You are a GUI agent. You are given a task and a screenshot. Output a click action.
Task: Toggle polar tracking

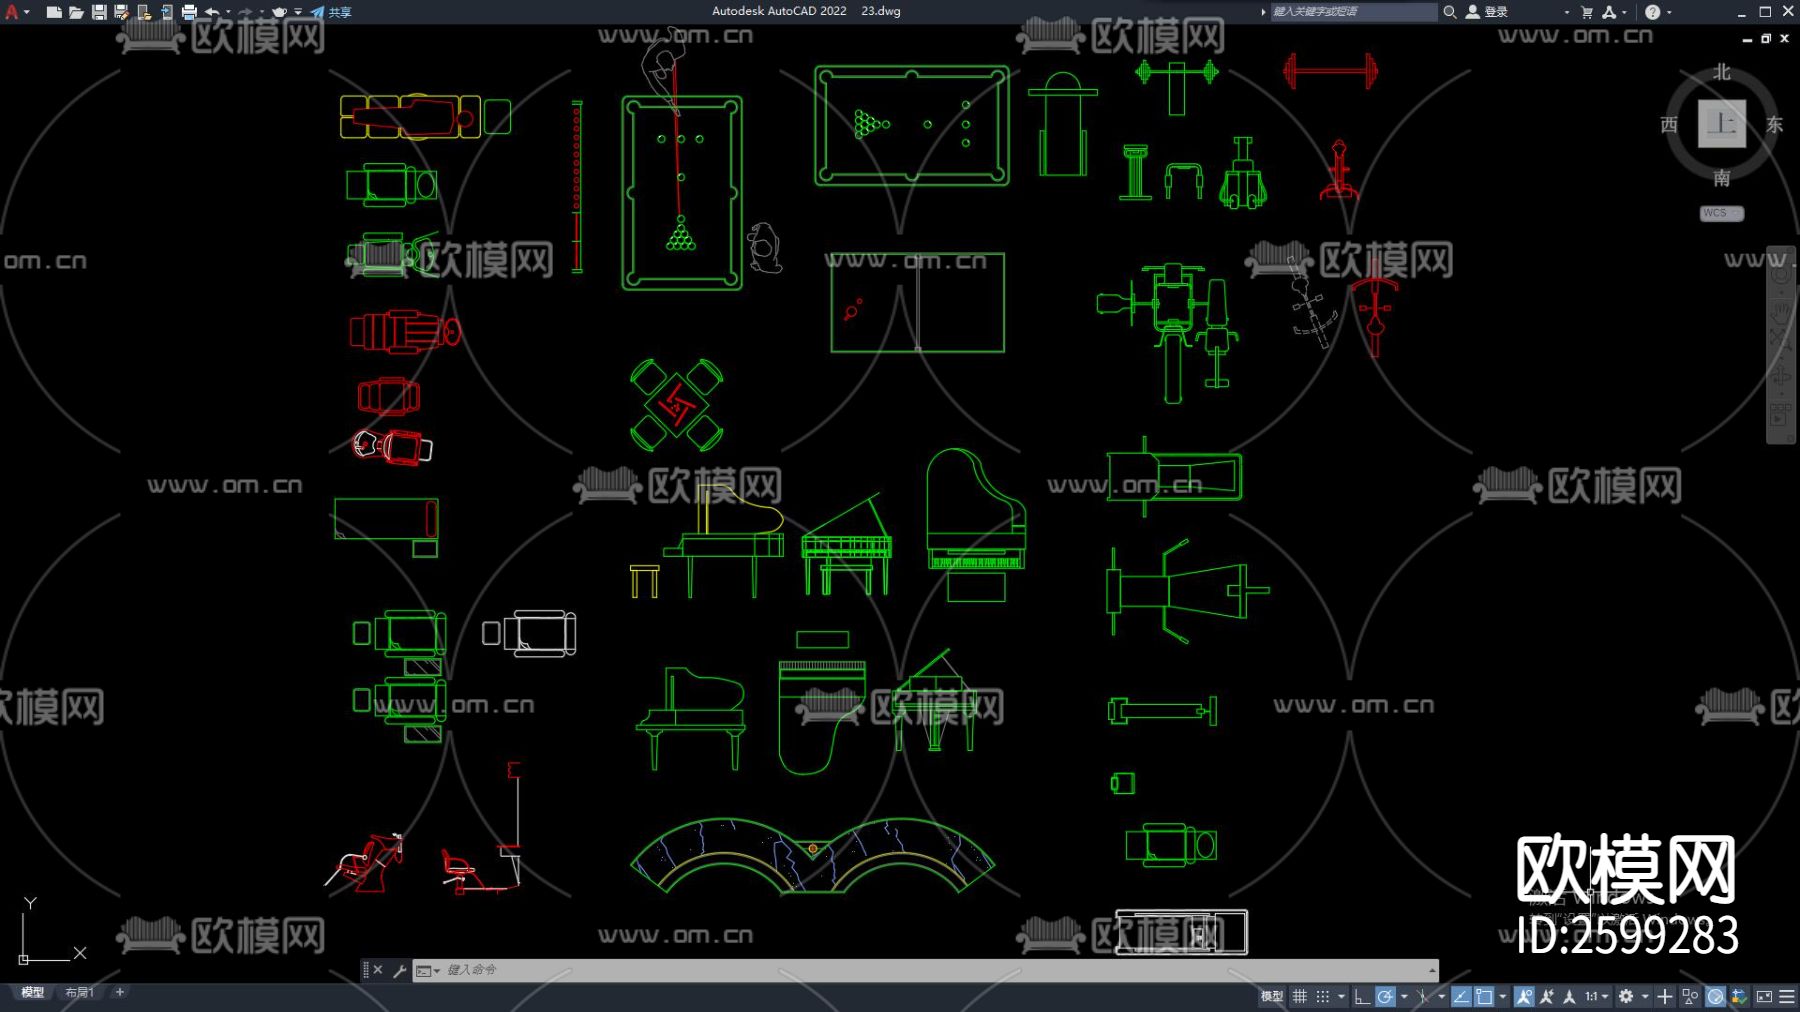point(1385,996)
